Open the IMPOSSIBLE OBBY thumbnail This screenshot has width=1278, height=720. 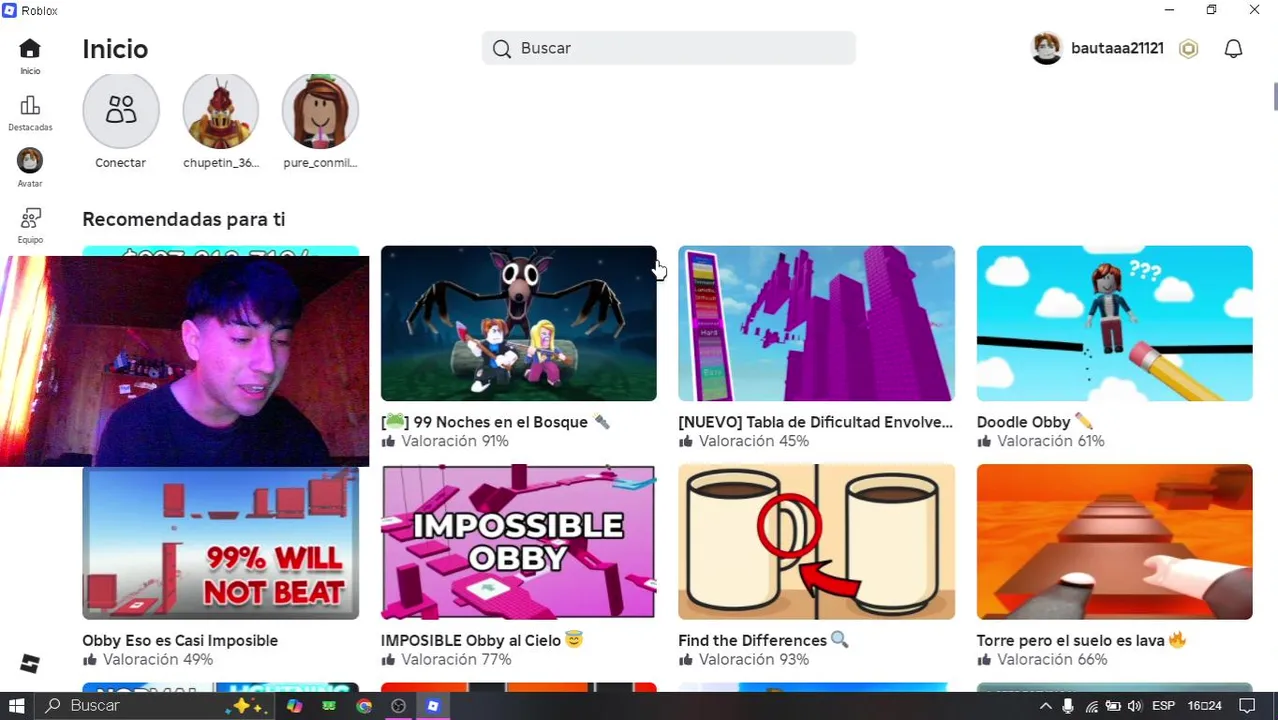[518, 542]
